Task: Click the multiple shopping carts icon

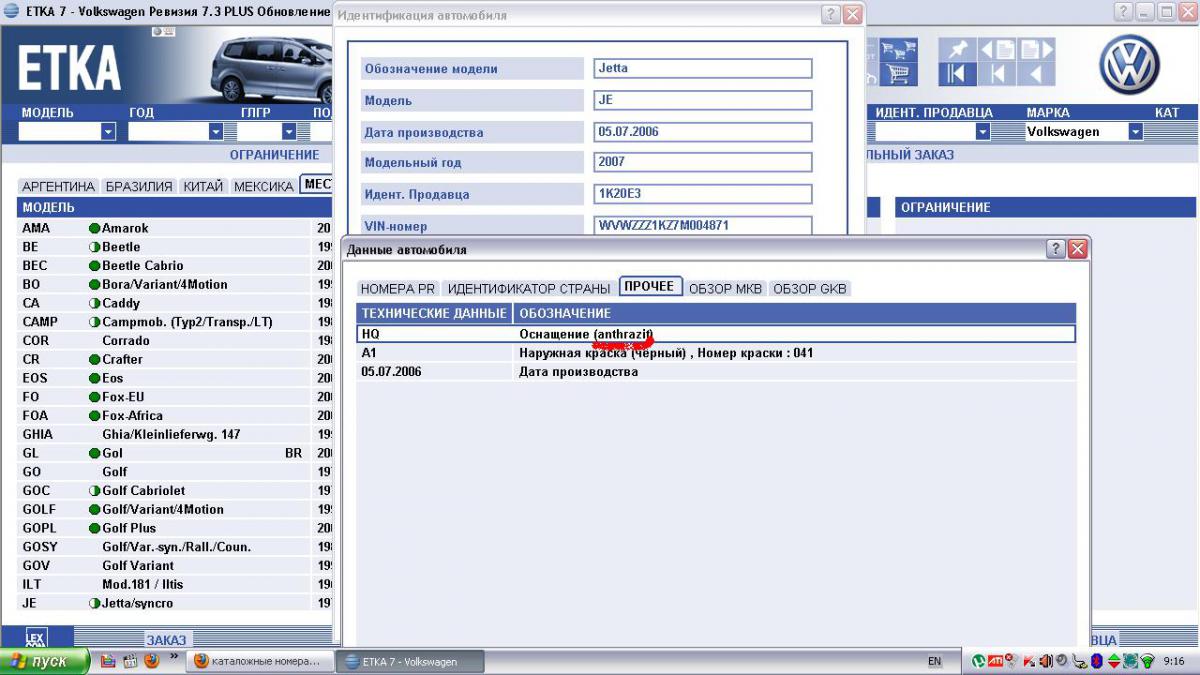Action: tap(899, 50)
